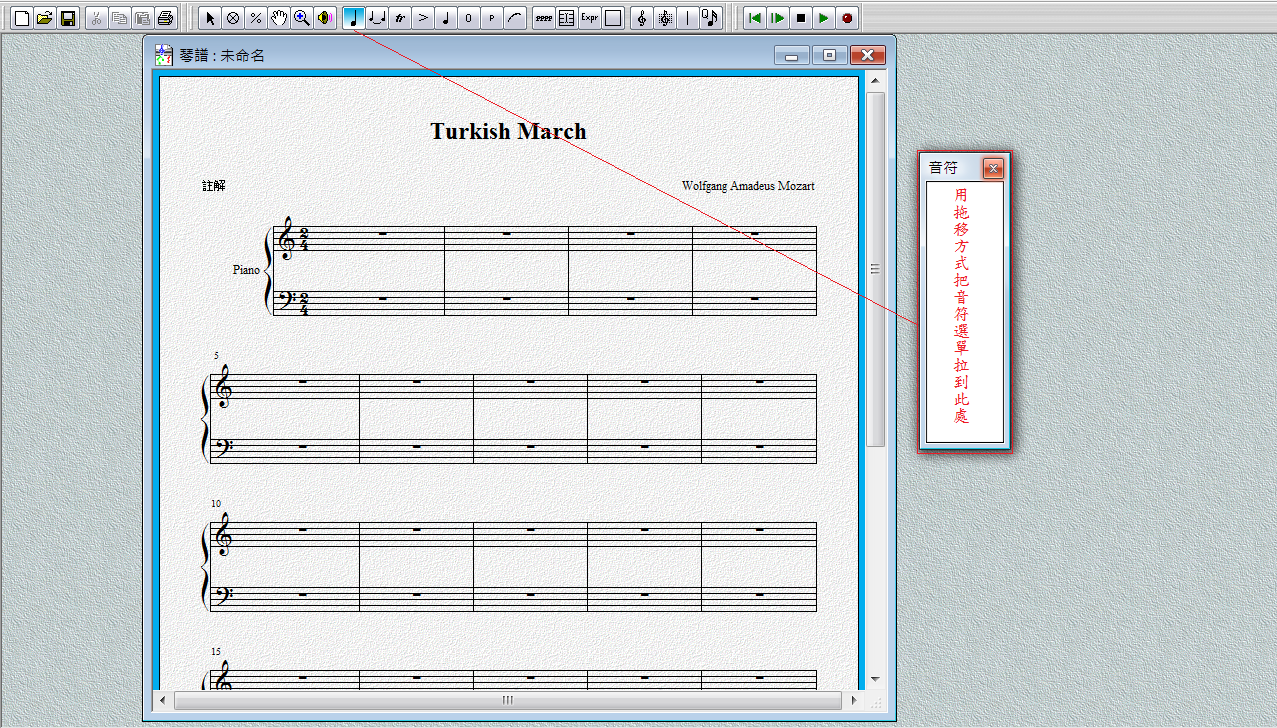Open the pppp dynamics tool
This screenshot has height=728, width=1277.
pos(543,18)
